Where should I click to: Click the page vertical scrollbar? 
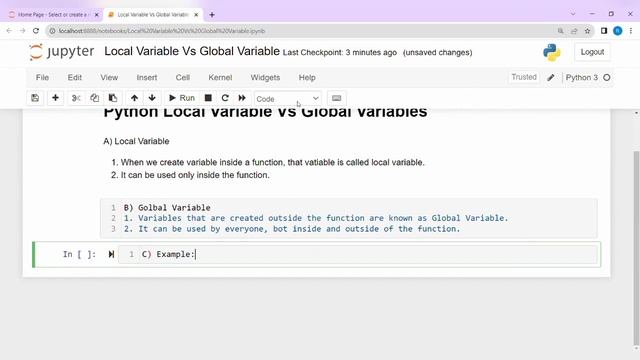point(636,248)
